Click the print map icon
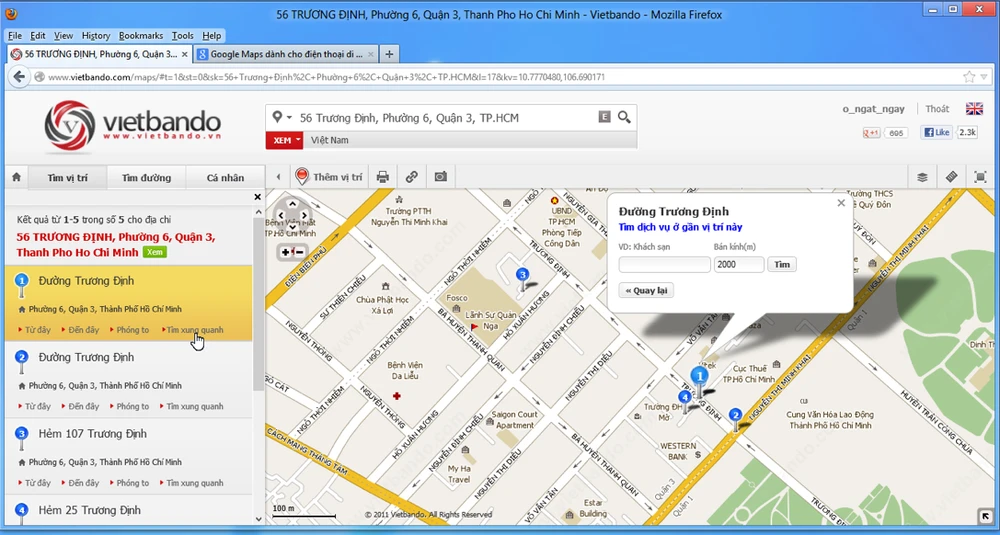 [x=382, y=177]
